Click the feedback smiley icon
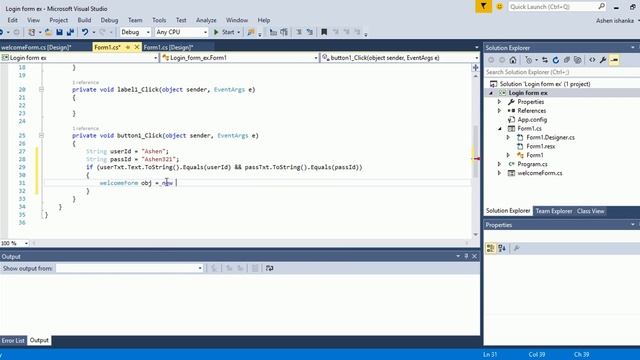The height and width of the screenshot is (360, 640). pyautogui.click(x=499, y=7)
